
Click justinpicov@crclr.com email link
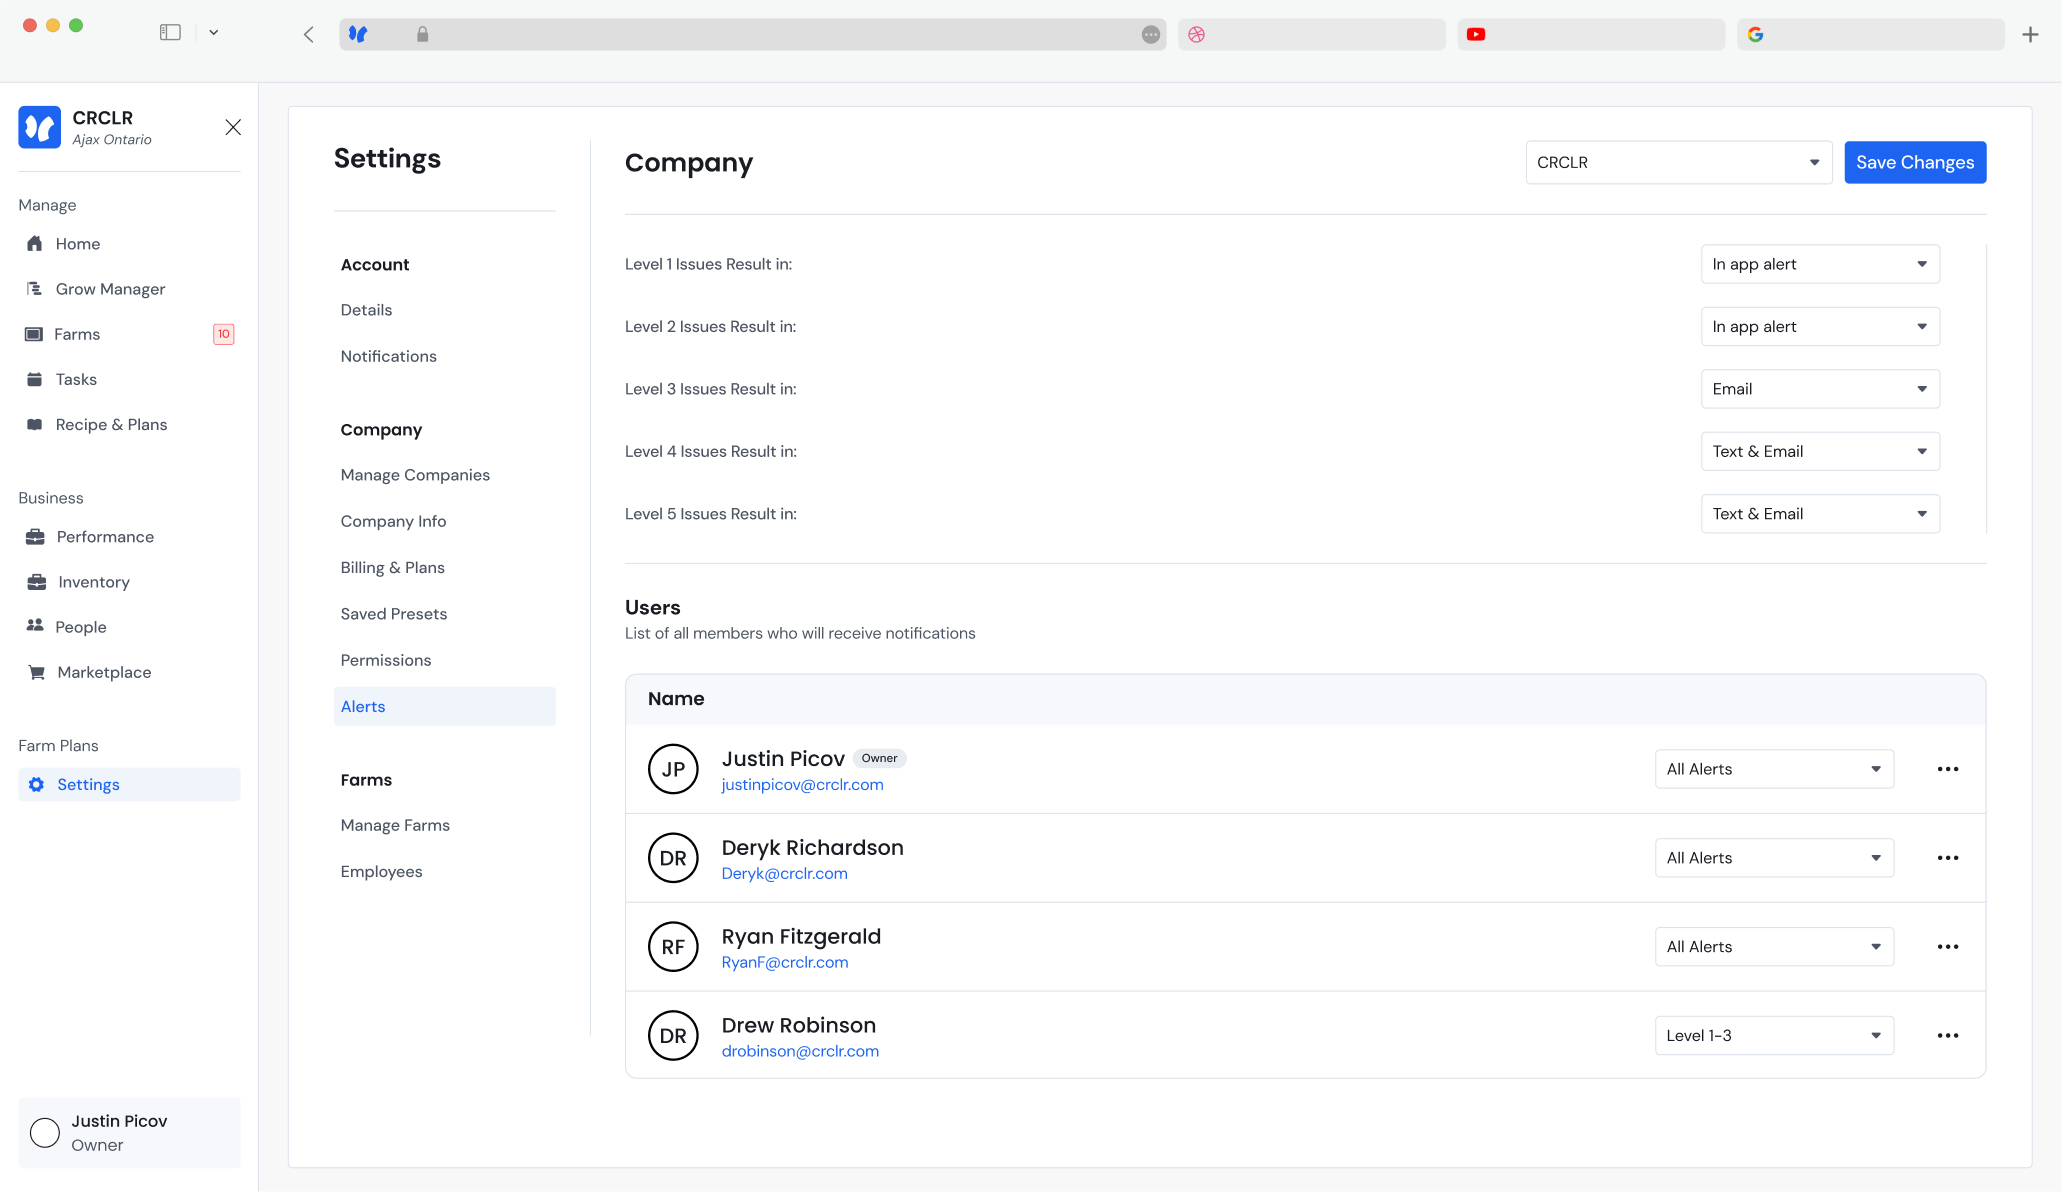click(802, 785)
